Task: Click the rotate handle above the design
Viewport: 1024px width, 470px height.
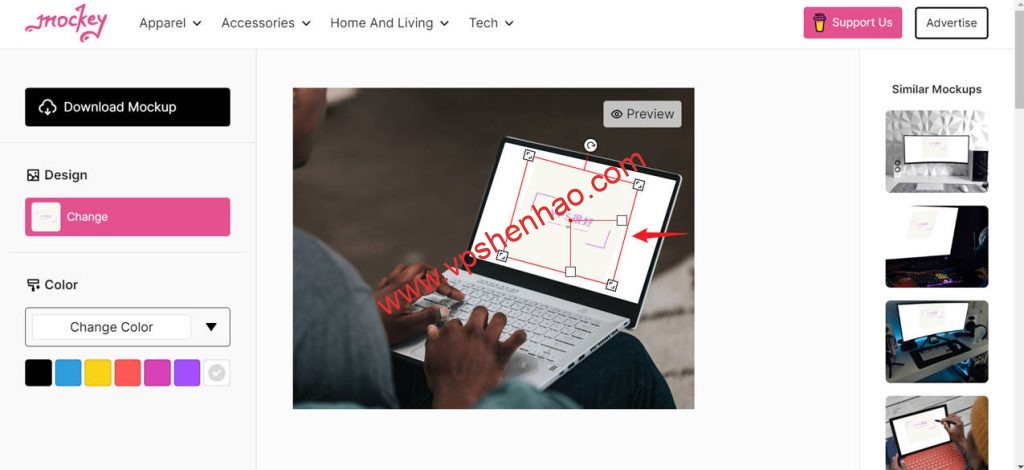Action: (590, 146)
